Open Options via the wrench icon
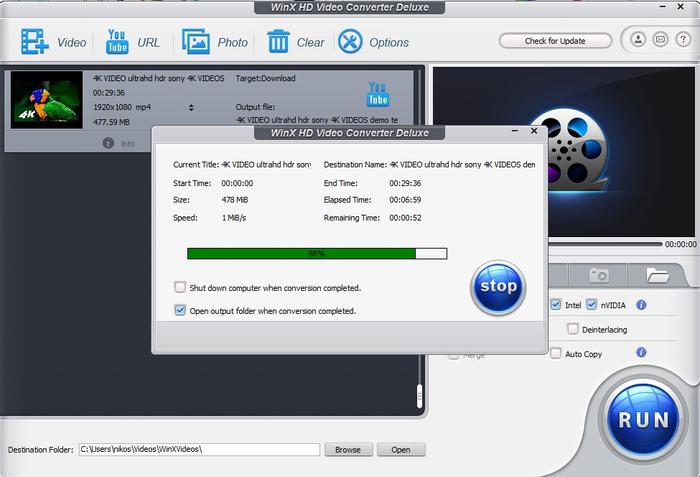 pos(350,42)
